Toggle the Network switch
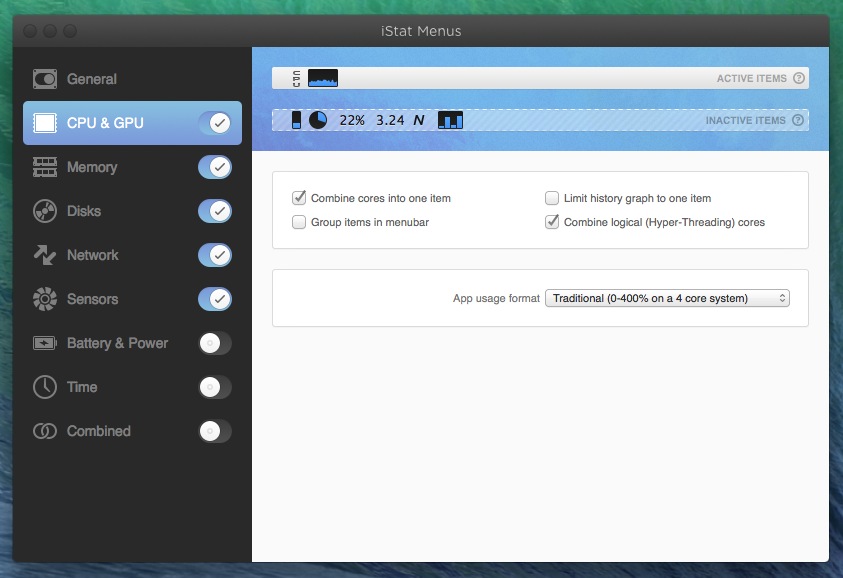843x578 pixels. (215, 255)
